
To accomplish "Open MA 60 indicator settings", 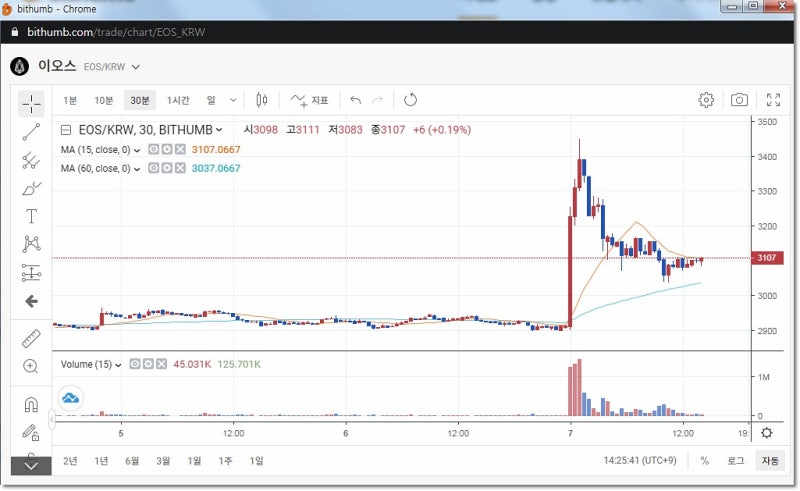I will coord(167,168).
